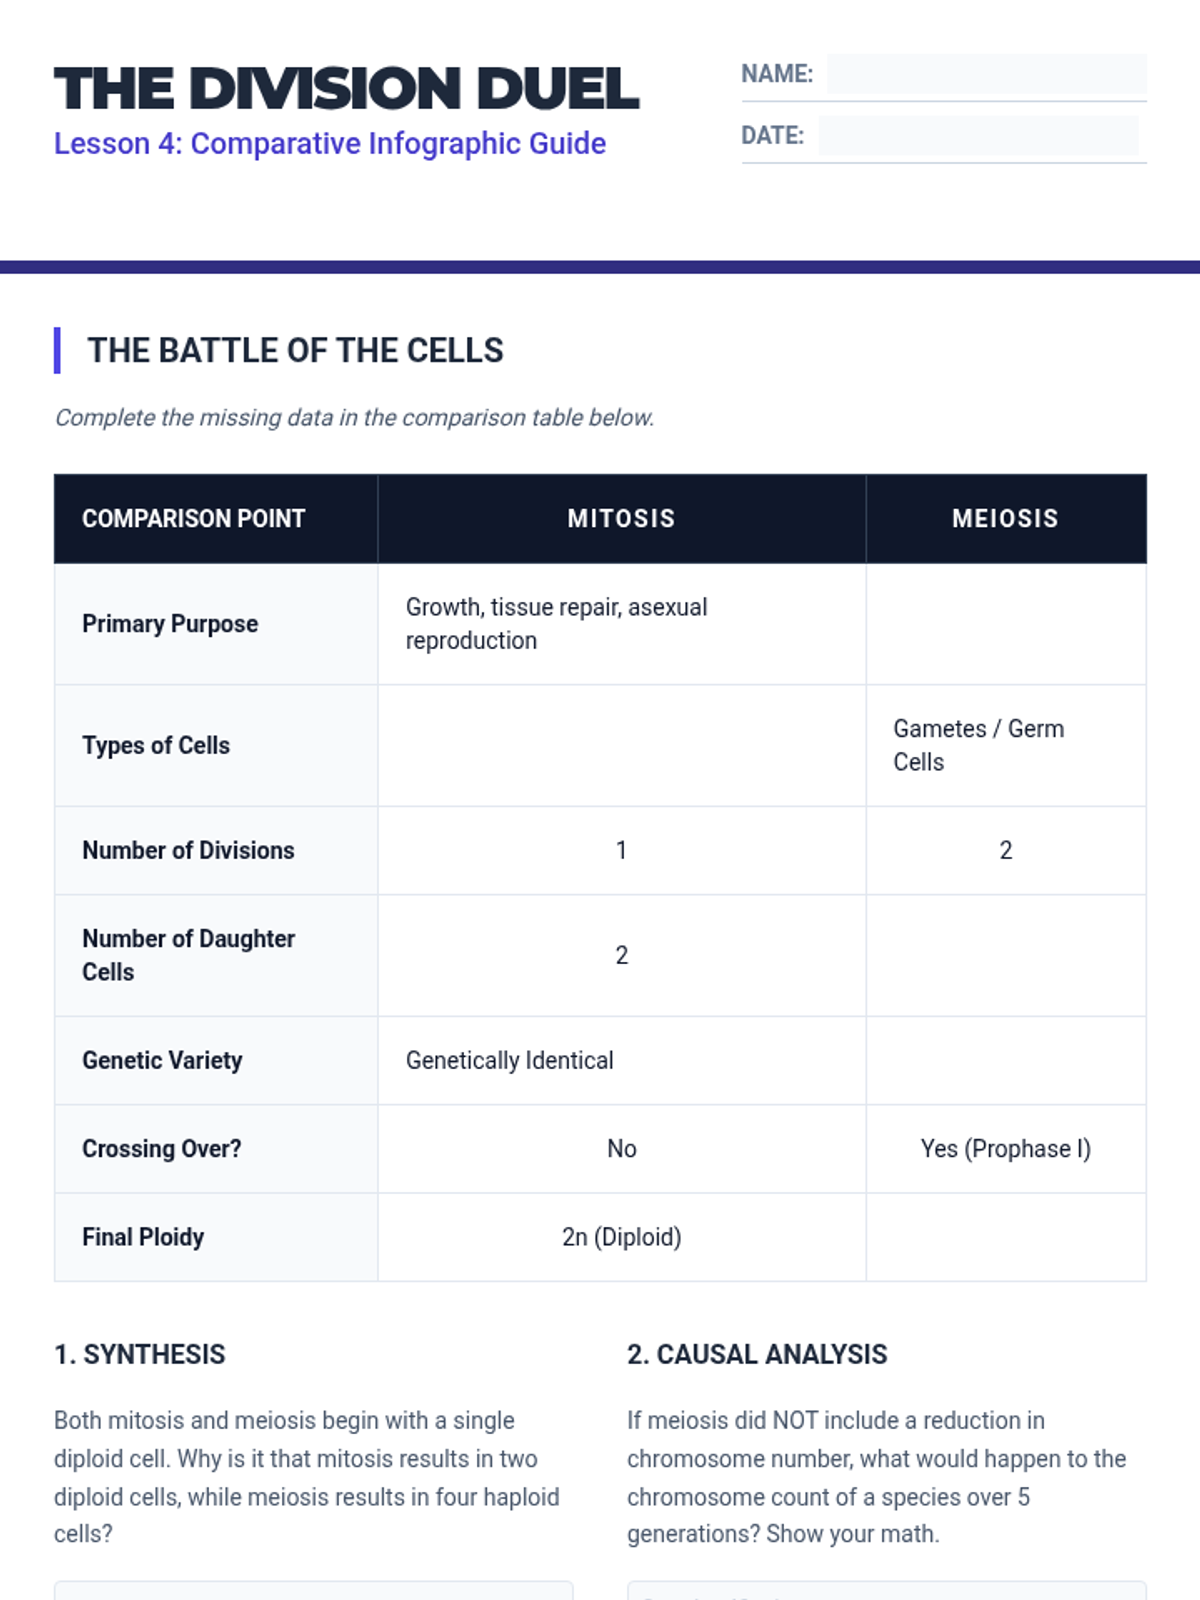Viewport: 1200px width, 1600px height.
Task: Click the 'Crossing Over?' row label
Action: click(x=162, y=1149)
